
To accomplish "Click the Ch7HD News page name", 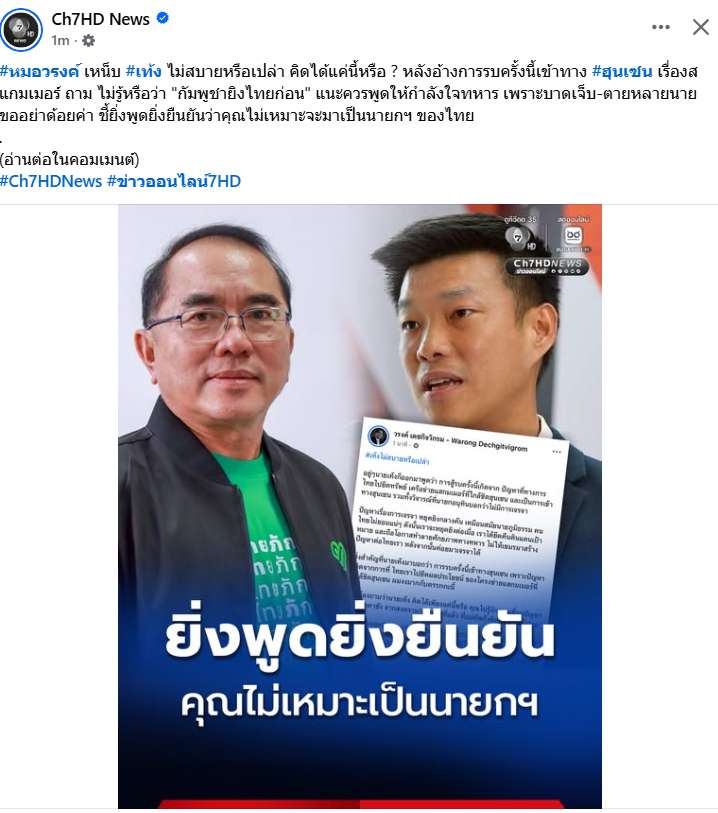I will pos(101,19).
